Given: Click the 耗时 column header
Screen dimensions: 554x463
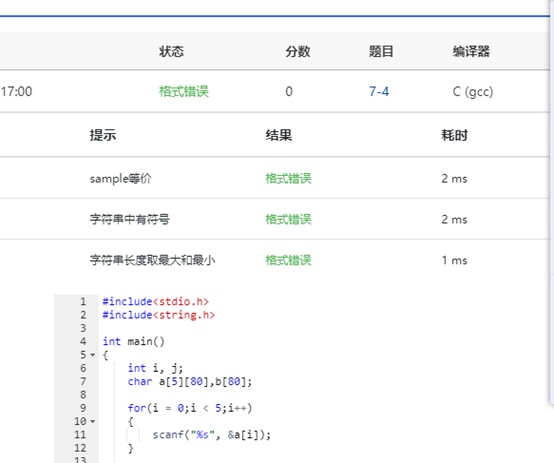Looking at the screenshot, I should (x=454, y=135).
